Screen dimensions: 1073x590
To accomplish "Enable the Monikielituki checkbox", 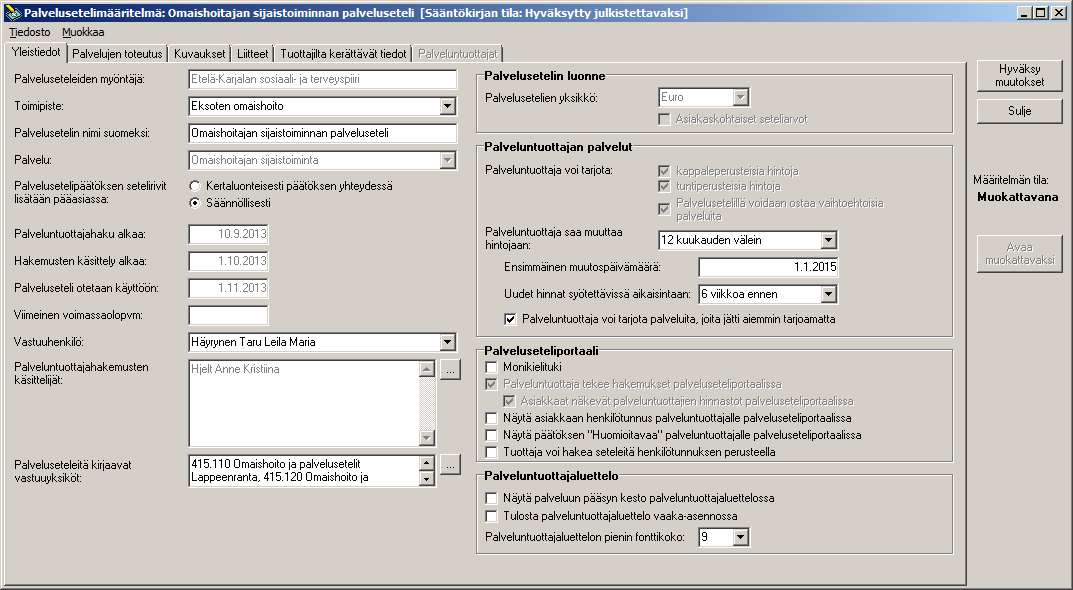I will click(x=491, y=368).
